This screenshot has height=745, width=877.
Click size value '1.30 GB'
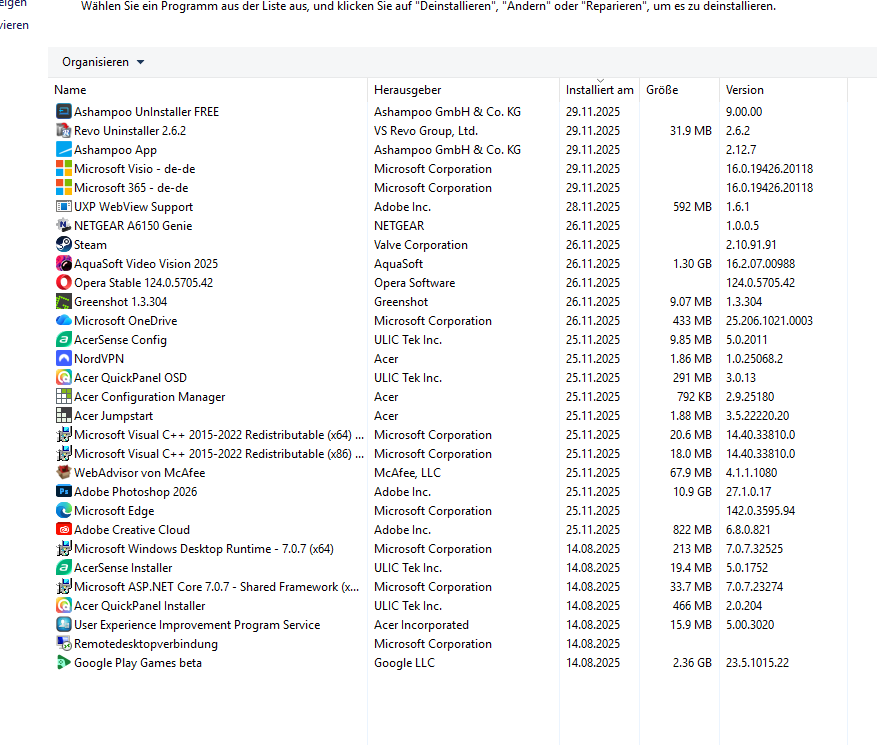[692, 264]
